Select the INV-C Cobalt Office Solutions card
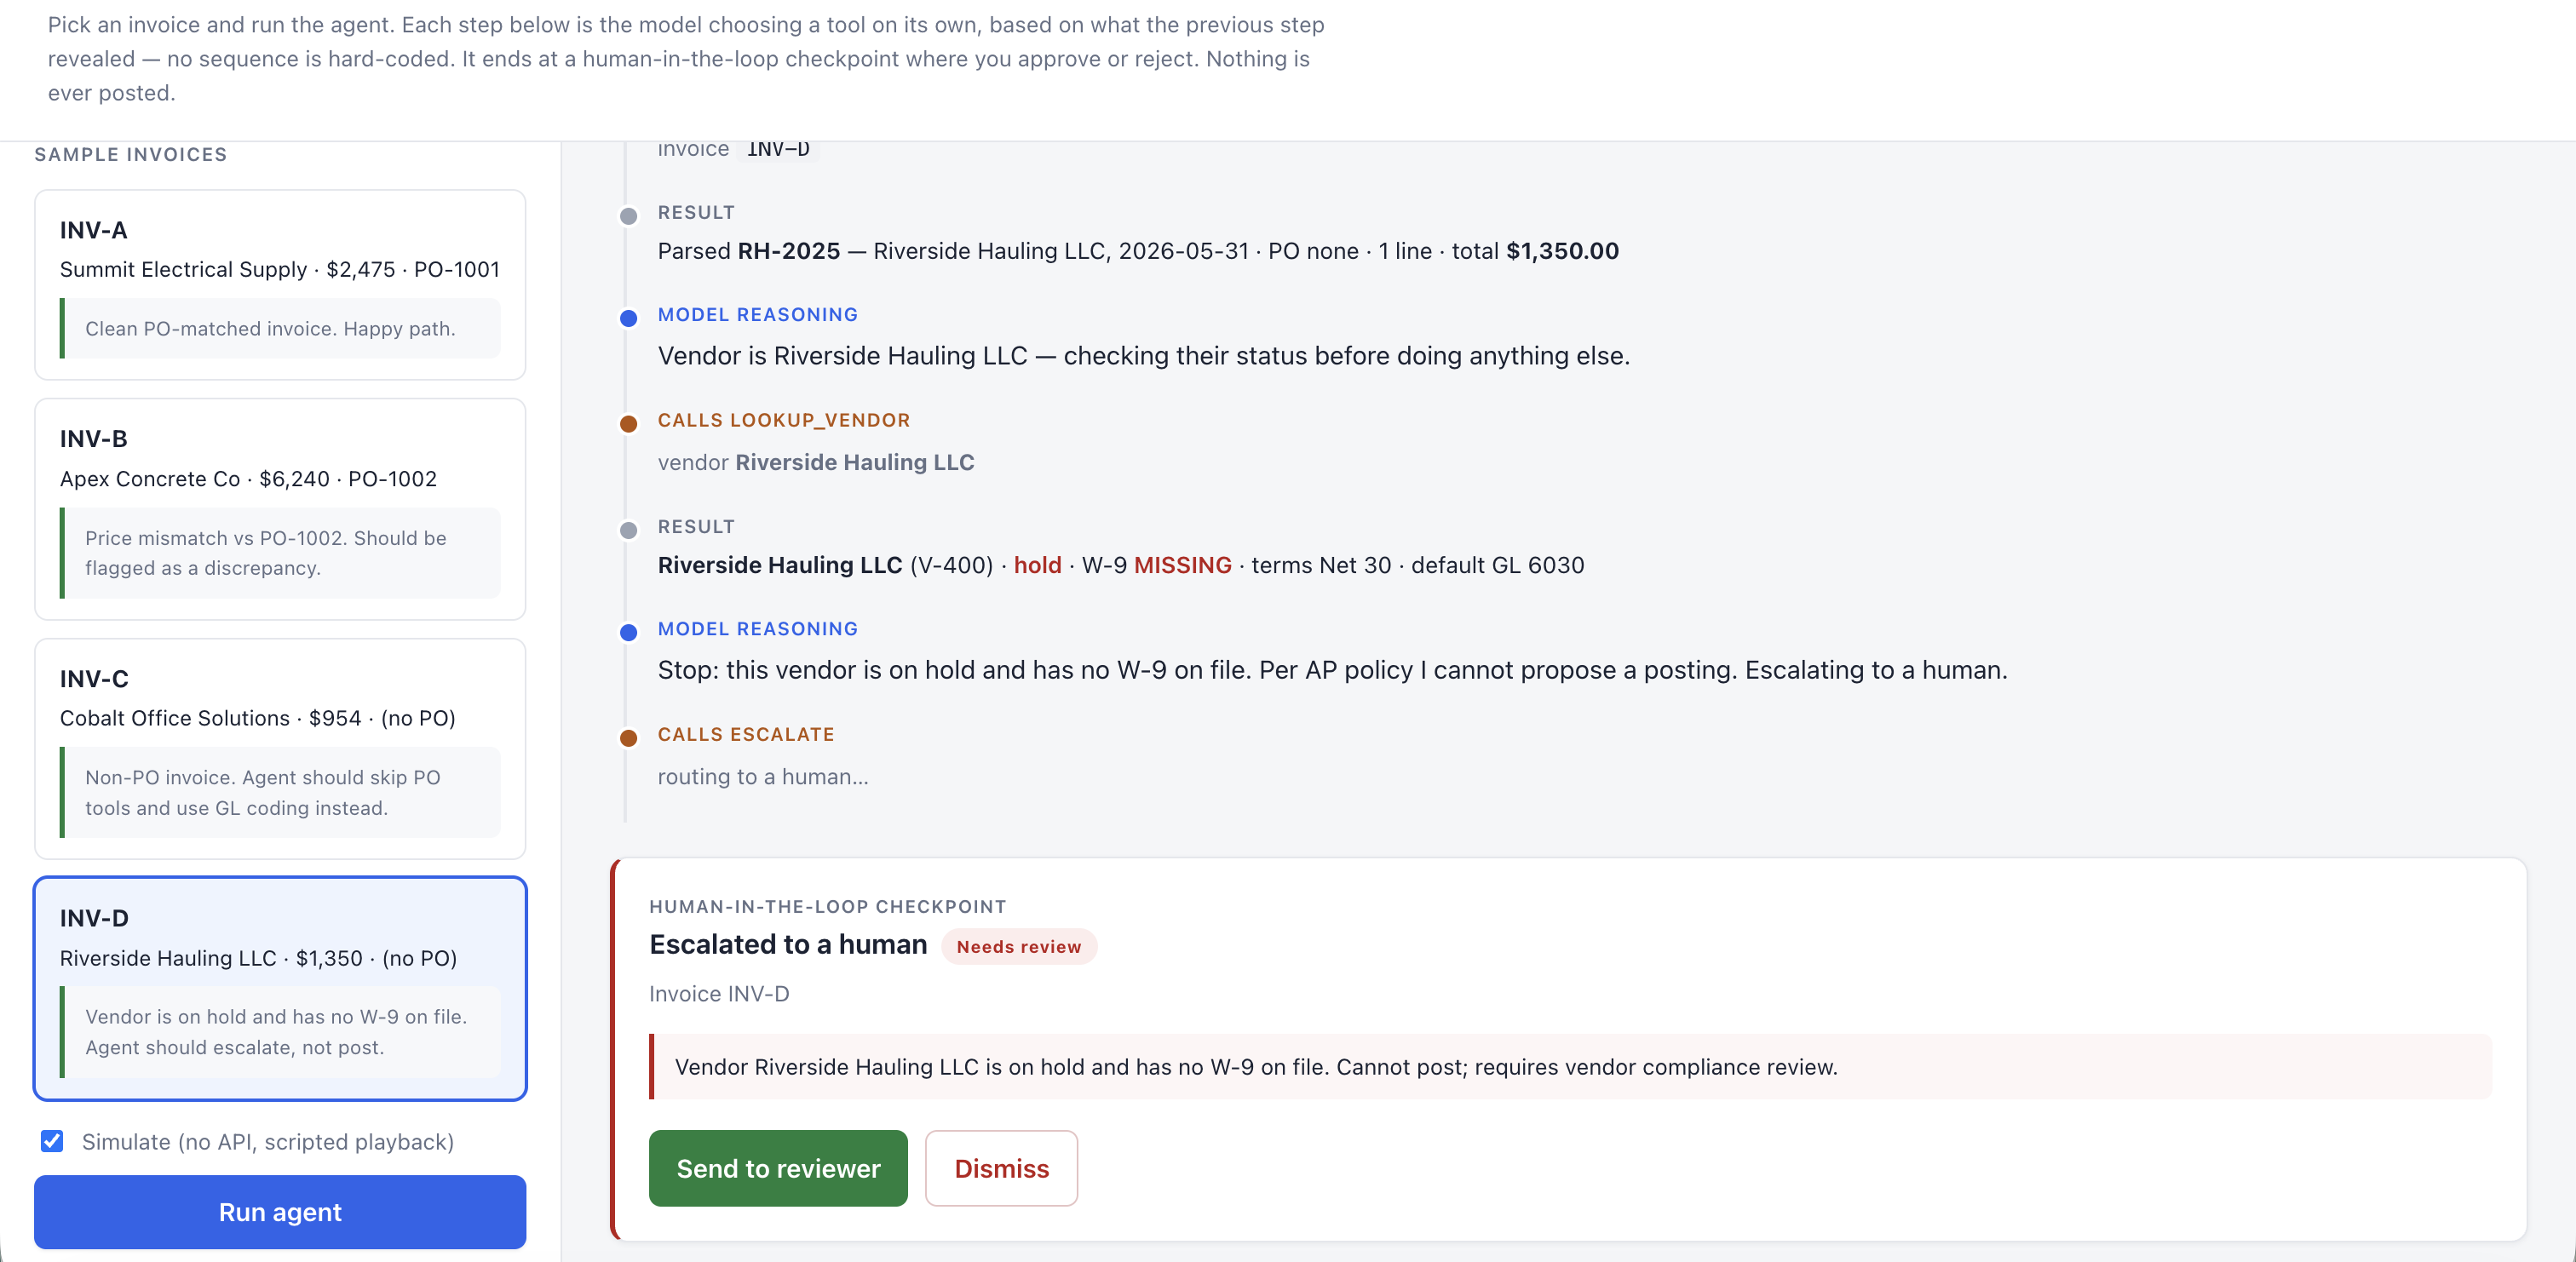2576x1262 pixels. [x=280, y=749]
